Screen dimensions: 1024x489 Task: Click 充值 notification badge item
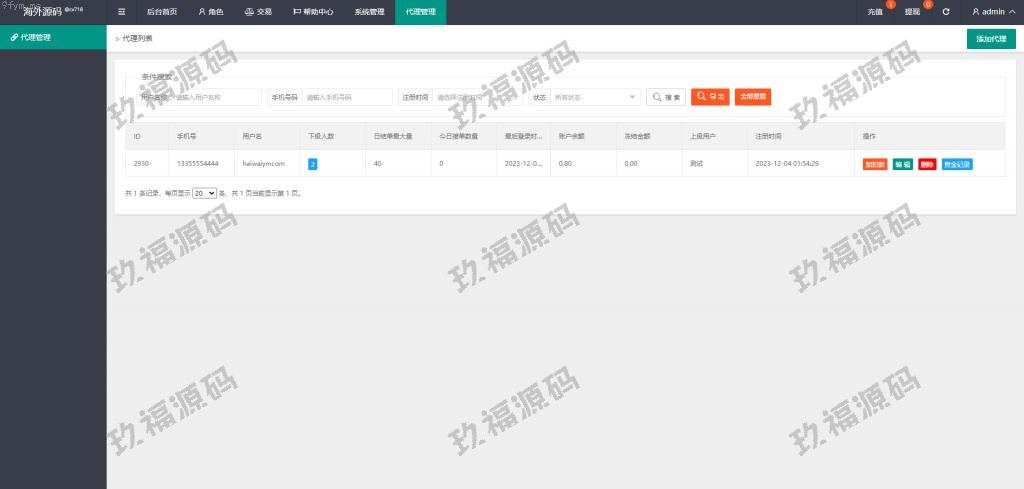coord(876,12)
